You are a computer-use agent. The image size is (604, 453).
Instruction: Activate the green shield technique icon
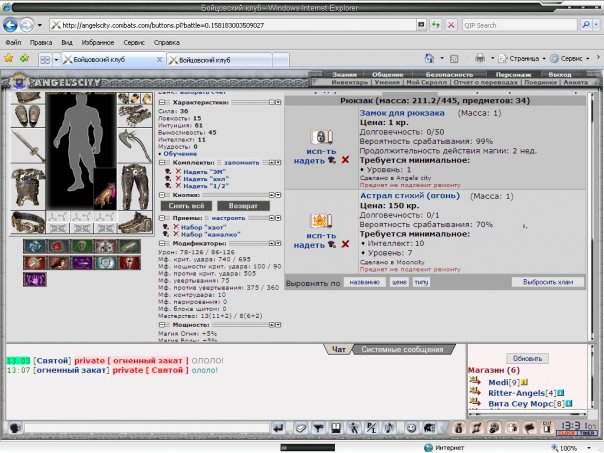[82, 247]
